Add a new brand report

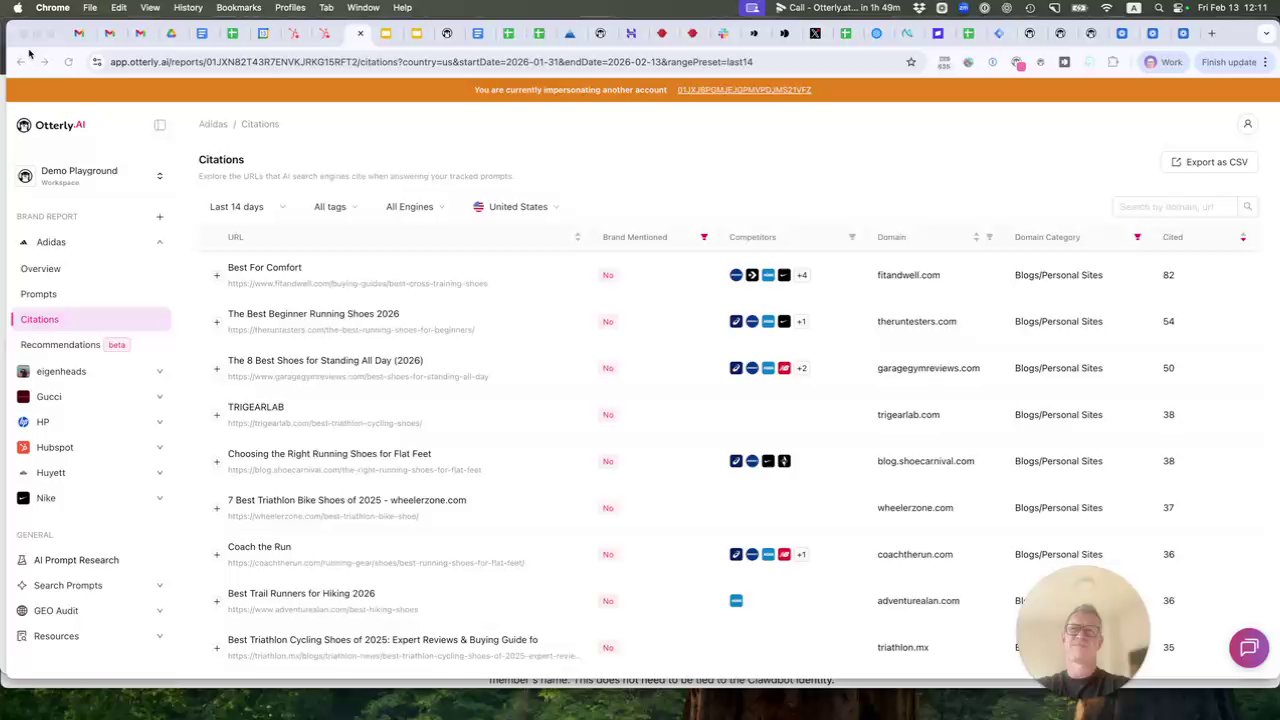click(x=159, y=217)
